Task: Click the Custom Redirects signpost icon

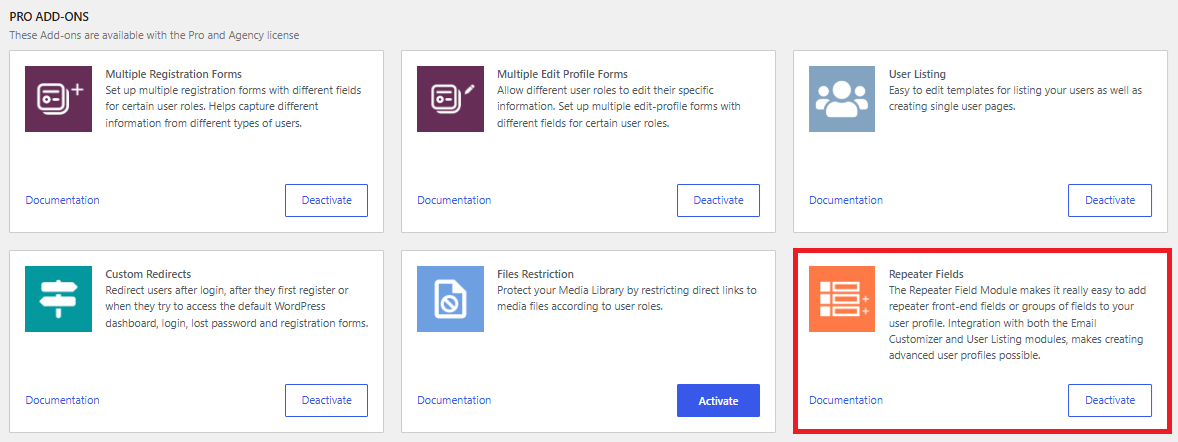Action: 58,299
